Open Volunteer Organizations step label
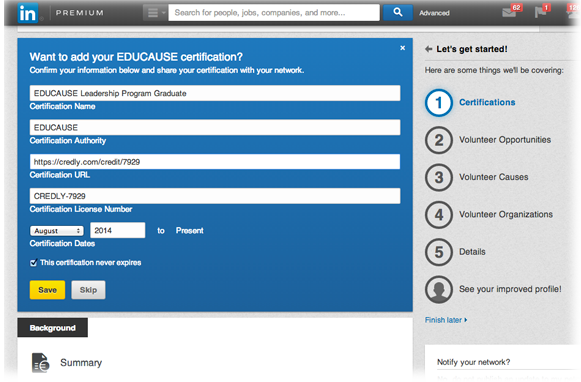This screenshot has height=382, width=581. click(x=506, y=214)
